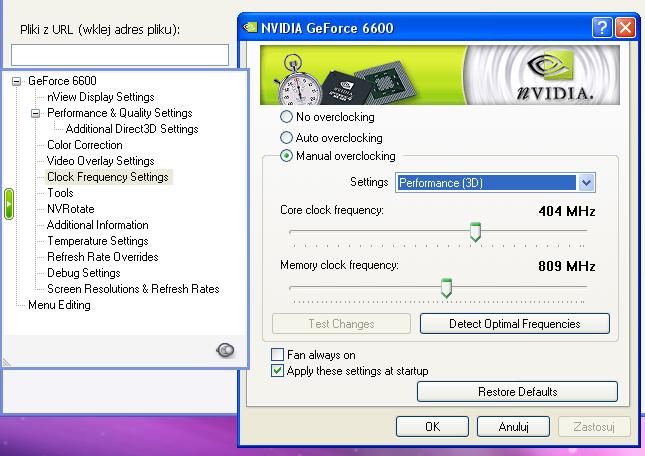Screen dimensions: 645x456
Task: Open Menu Editing item
Action: point(59,305)
